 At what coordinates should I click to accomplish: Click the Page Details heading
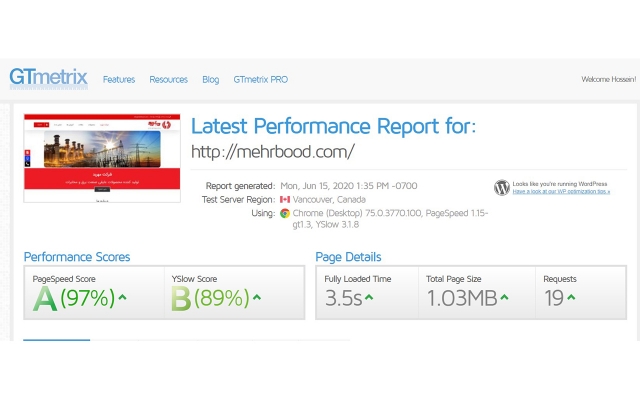point(348,257)
